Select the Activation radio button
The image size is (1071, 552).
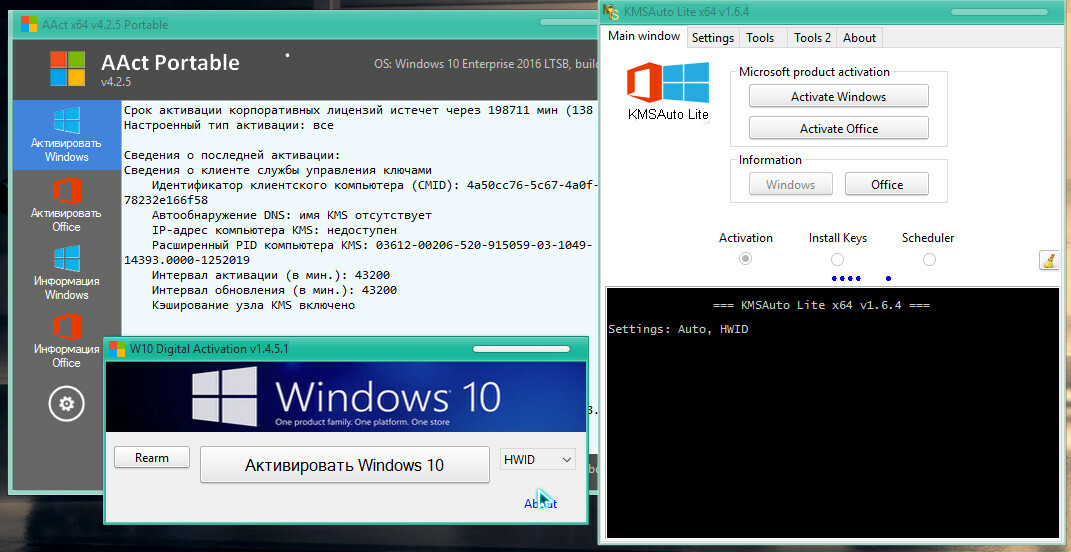coord(746,260)
